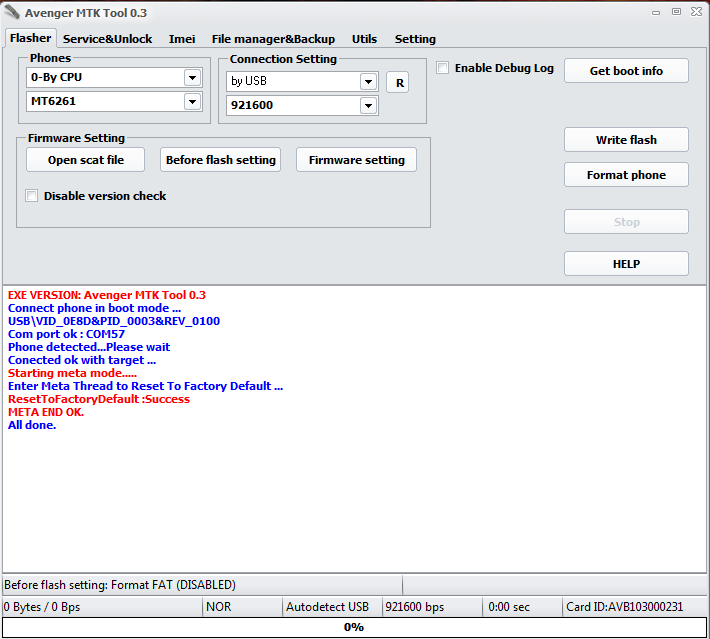Minimize the Avenger MTK Tool window
Viewport: 710px width, 639px height.
tap(656, 12)
